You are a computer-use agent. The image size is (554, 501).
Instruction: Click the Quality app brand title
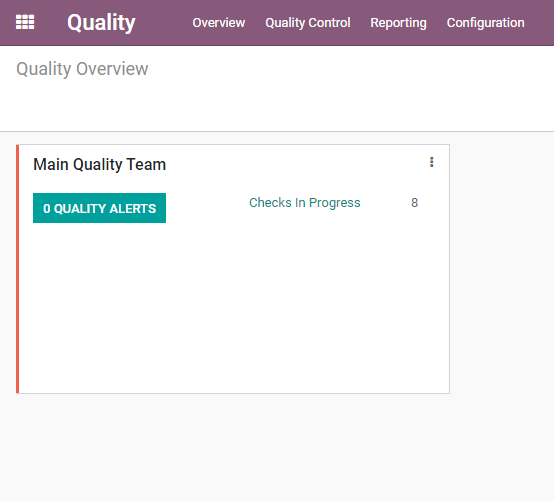point(101,22)
